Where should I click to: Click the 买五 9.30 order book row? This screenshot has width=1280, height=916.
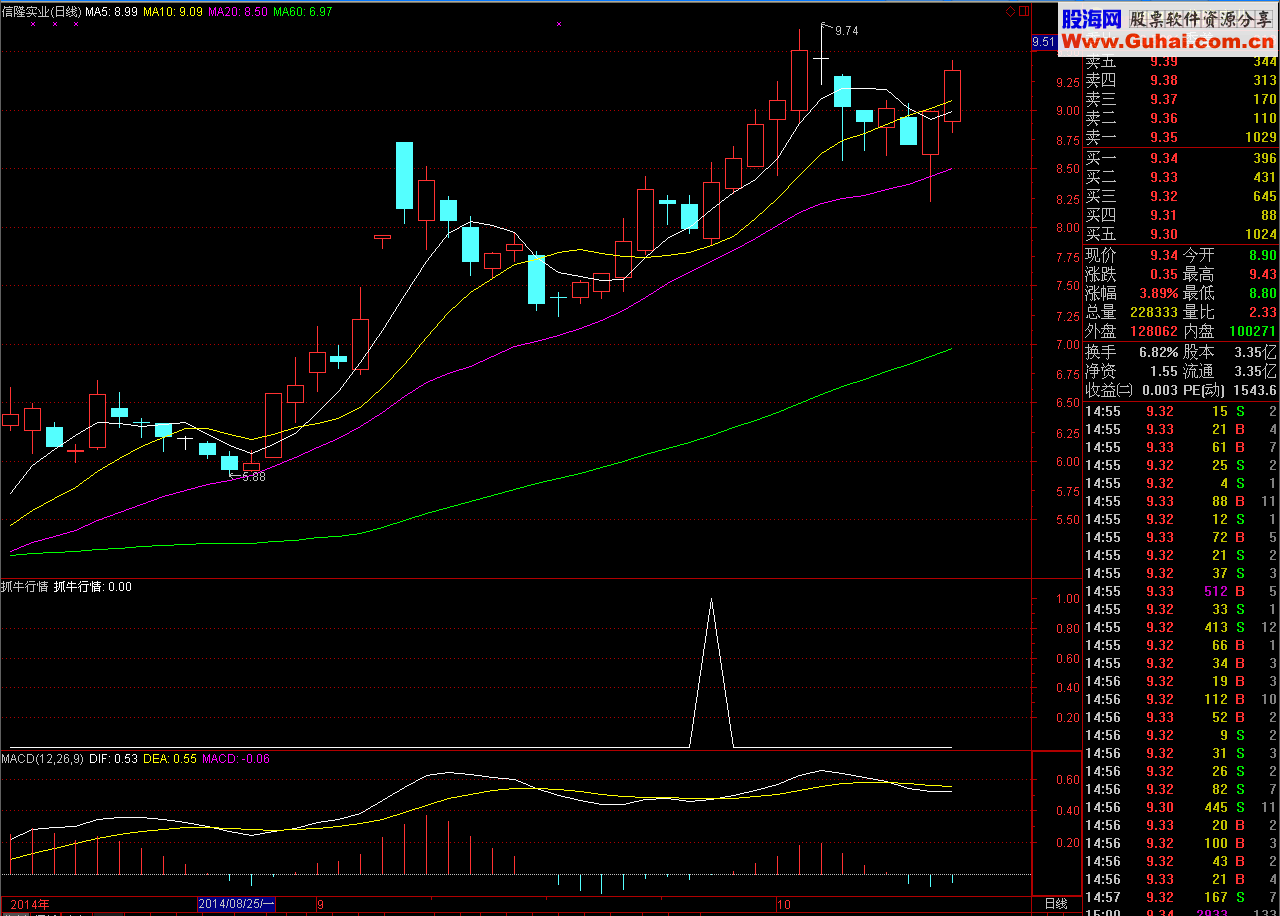[x=1182, y=235]
